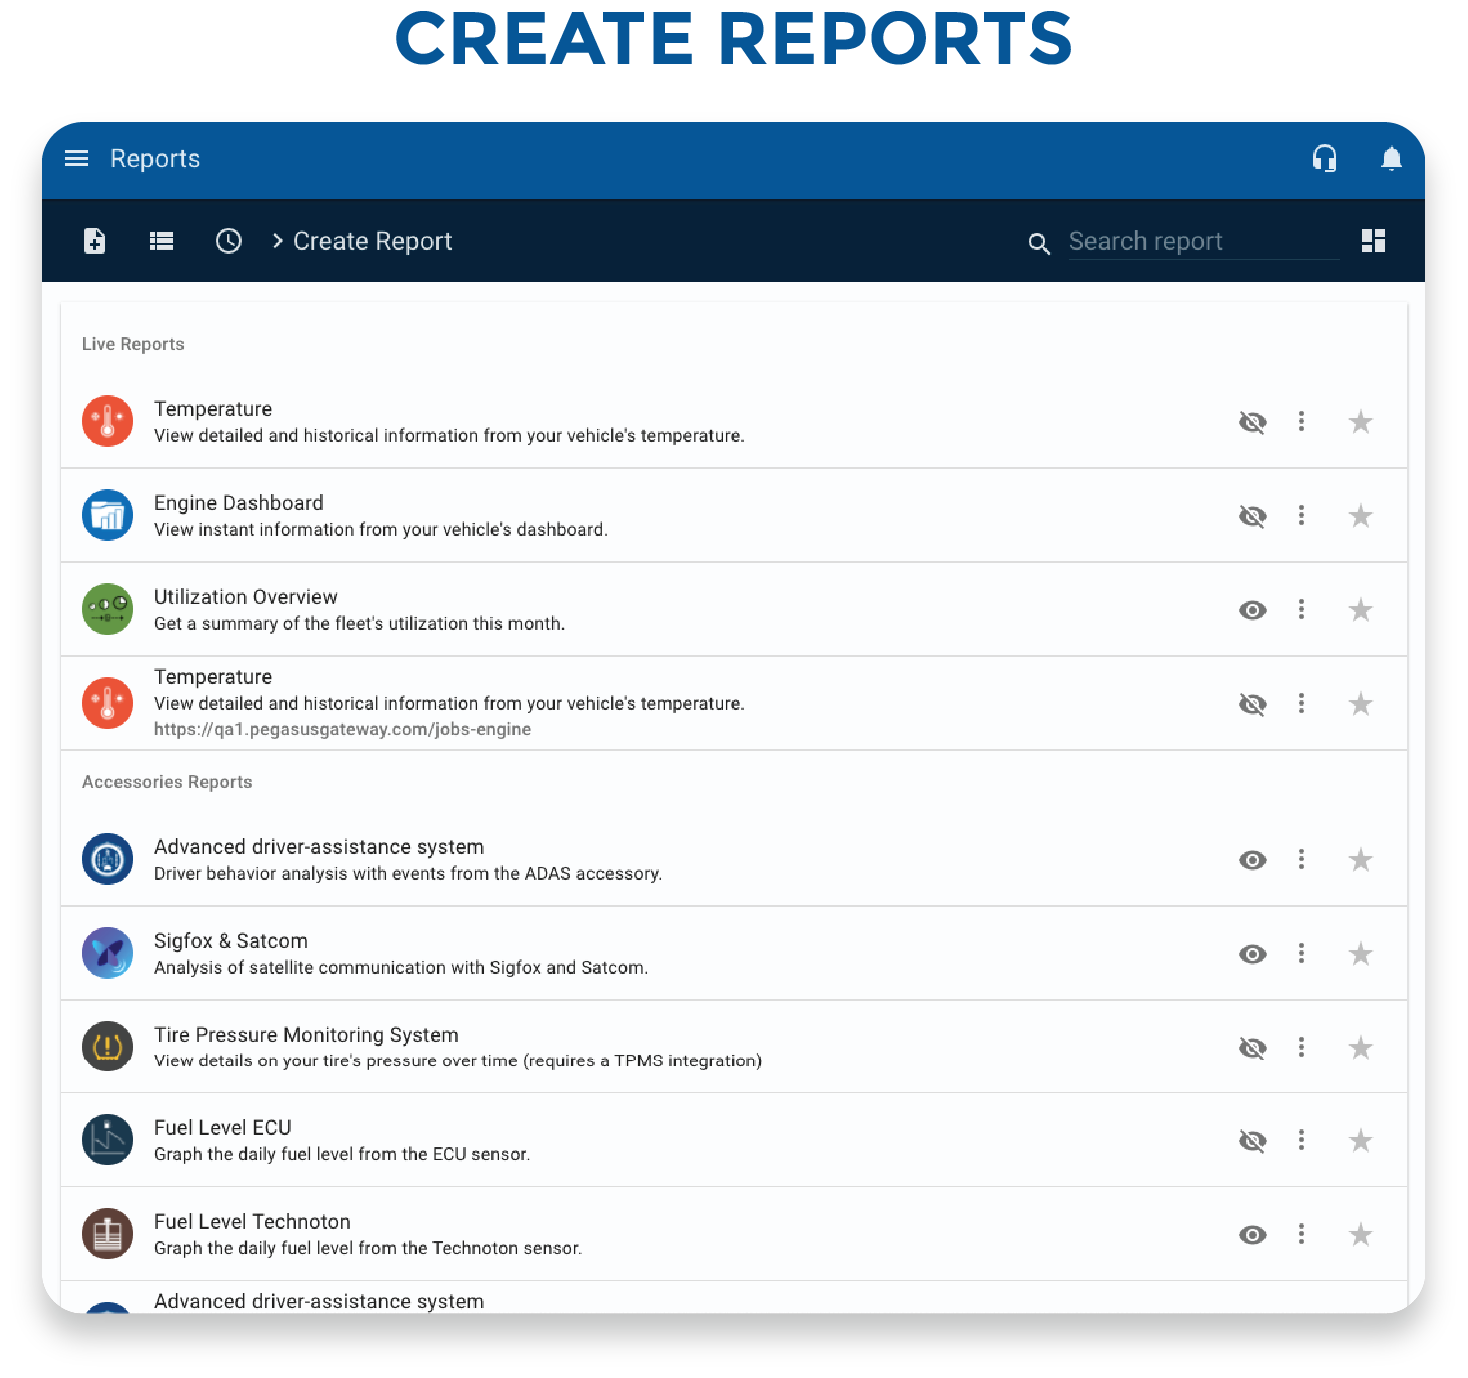Open the hamburger navigation menu
The width and height of the screenshot is (1468, 1378).
click(77, 159)
